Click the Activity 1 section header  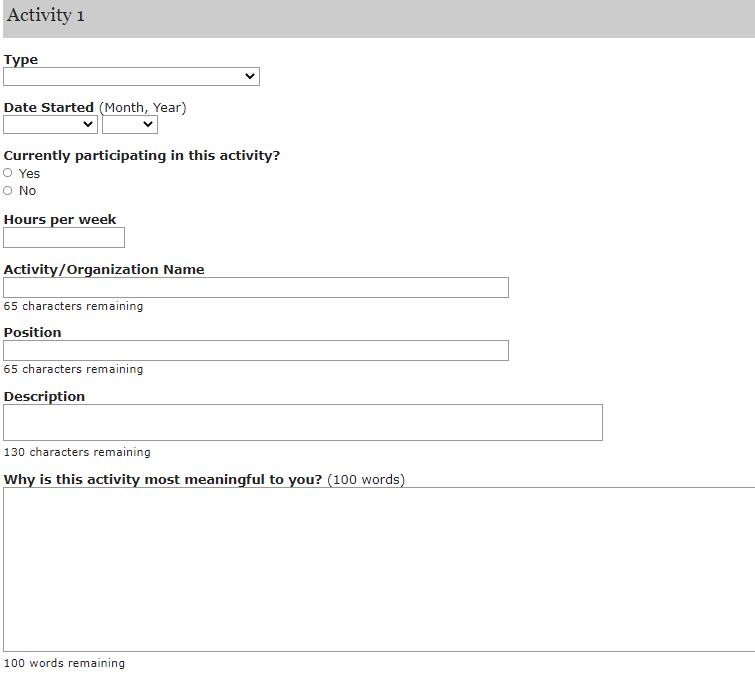[46, 16]
